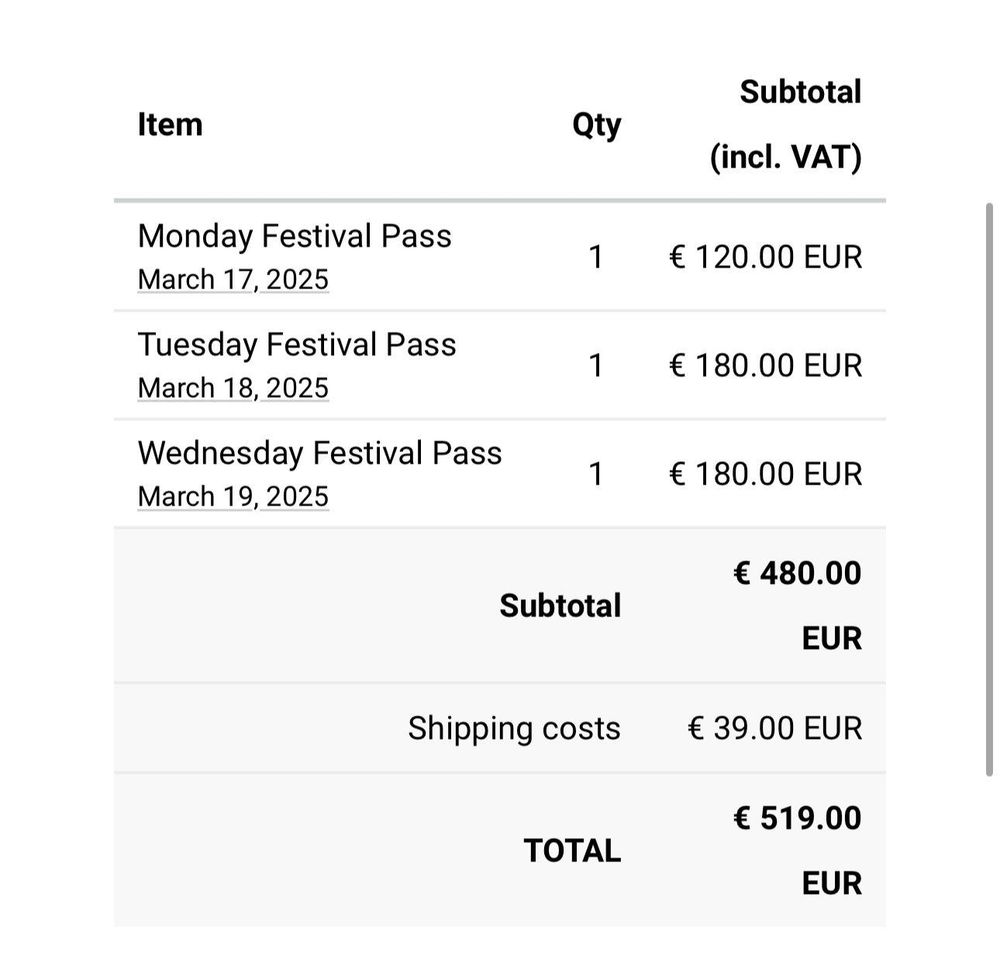Select the Monday Festival Pass item name
This screenshot has height=970, width=1000.
294,236
